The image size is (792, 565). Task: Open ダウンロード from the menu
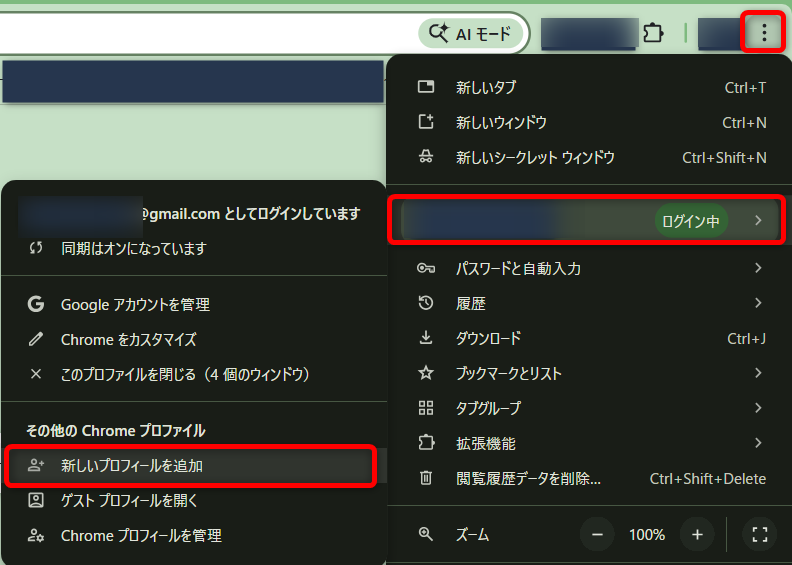pyautogui.click(x=488, y=338)
